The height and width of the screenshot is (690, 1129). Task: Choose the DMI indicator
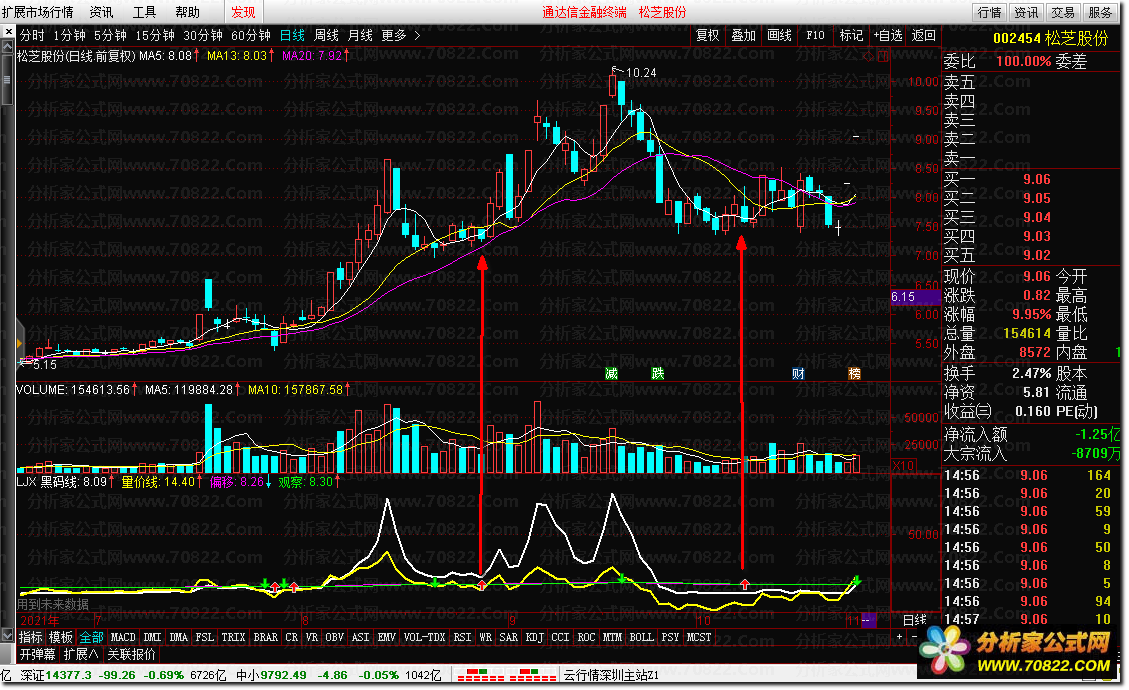152,637
